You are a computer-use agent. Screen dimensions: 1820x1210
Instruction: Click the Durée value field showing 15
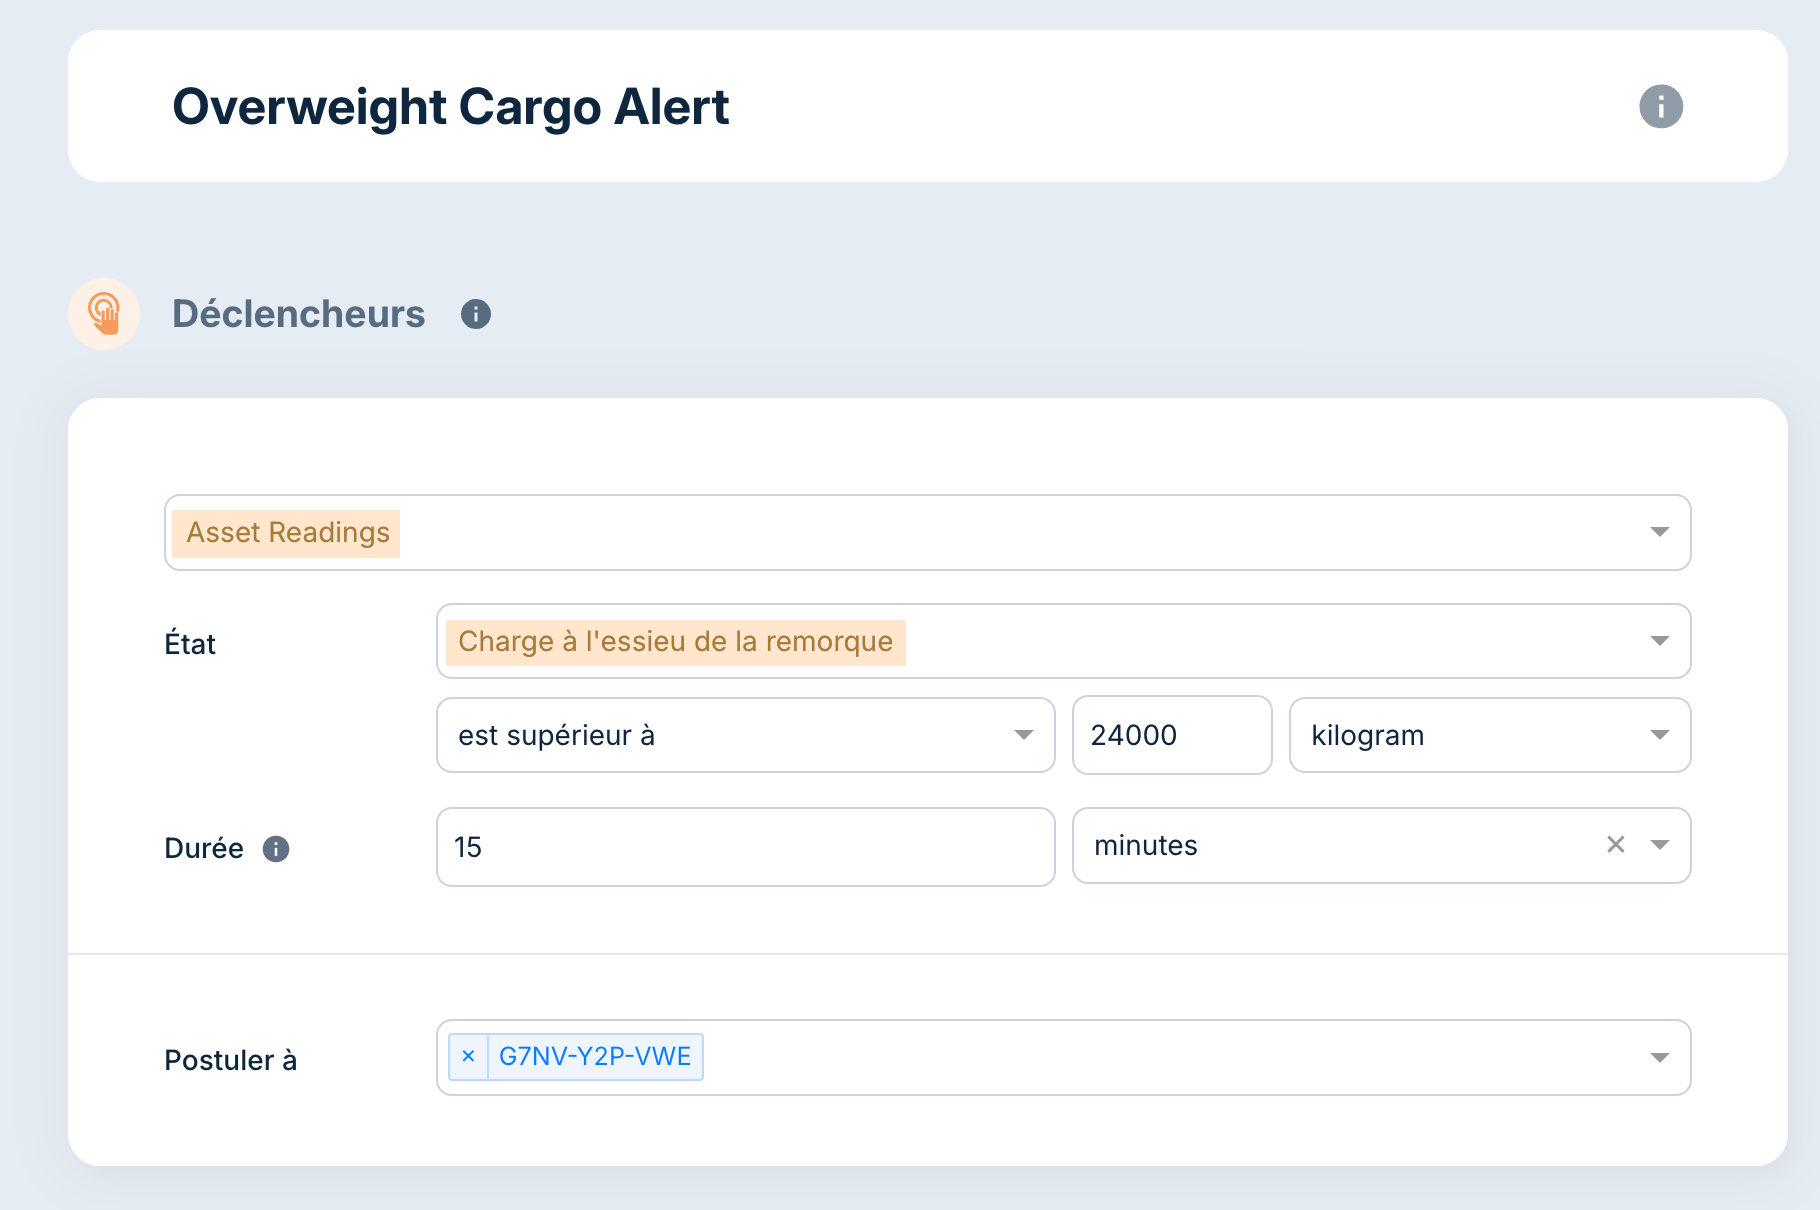pos(745,847)
